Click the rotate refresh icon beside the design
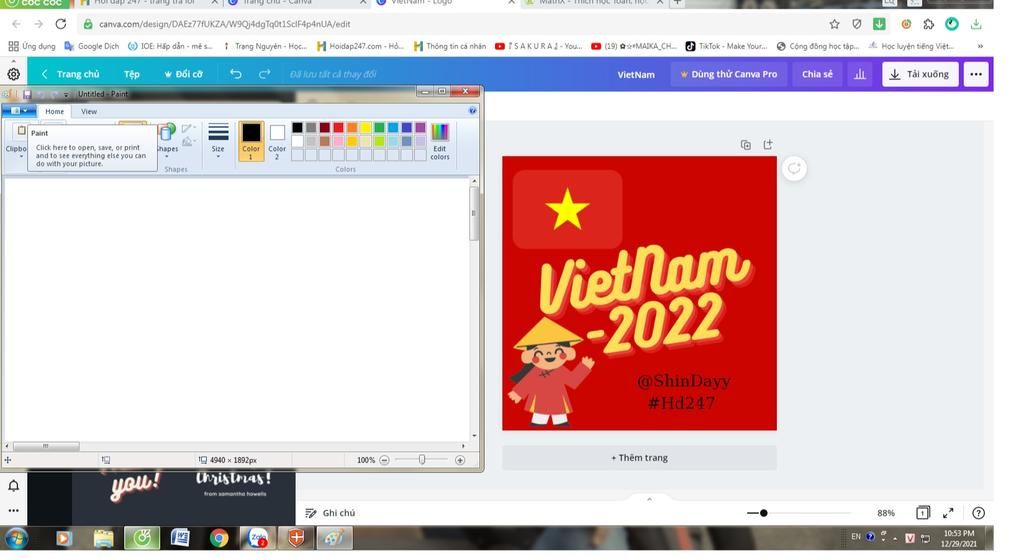This screenshot has height=558, width=1024. (794, 169)
